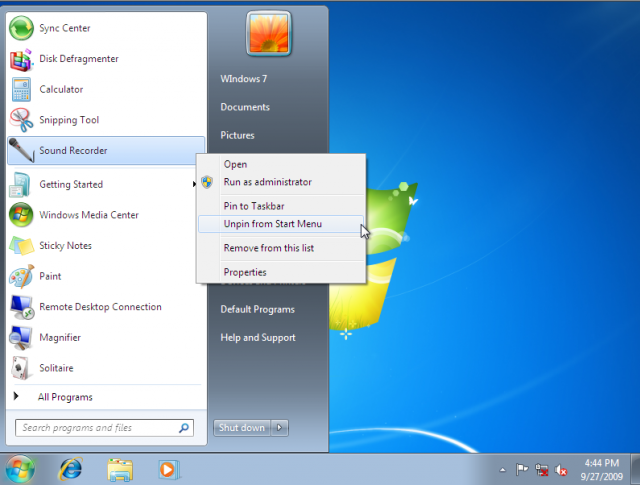Launch Disk Defragmenter via its icon
The height and width of the screenshot is (485, 640).
21,60
